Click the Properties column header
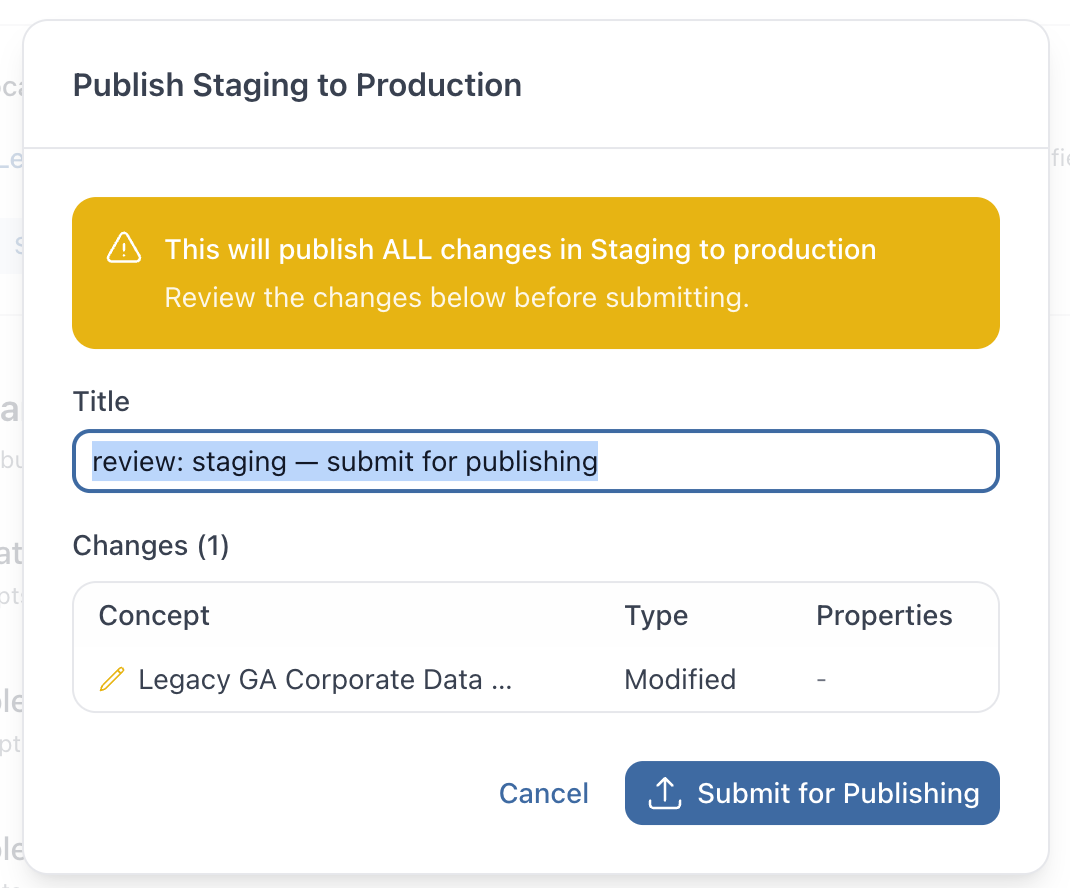The image size is (1070, 888). point(884,616)
